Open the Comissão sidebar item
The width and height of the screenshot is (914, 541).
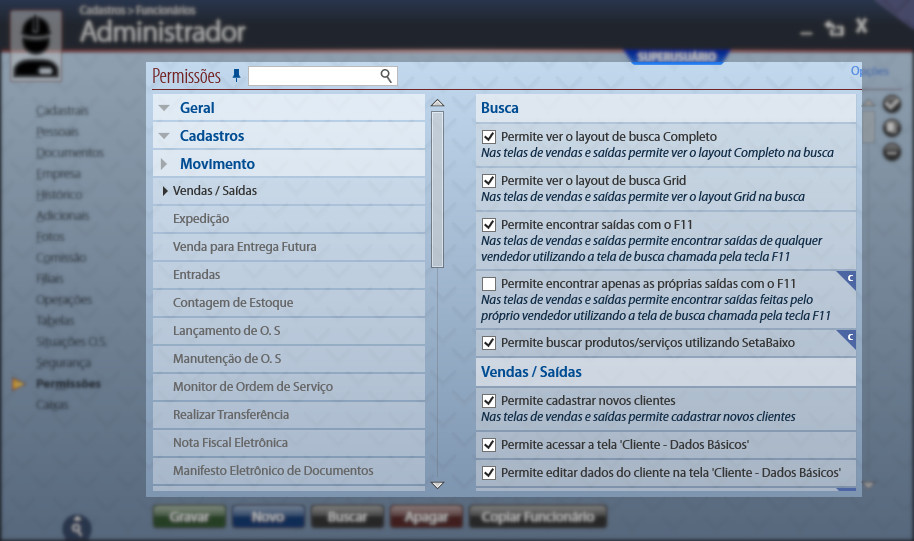61,258
